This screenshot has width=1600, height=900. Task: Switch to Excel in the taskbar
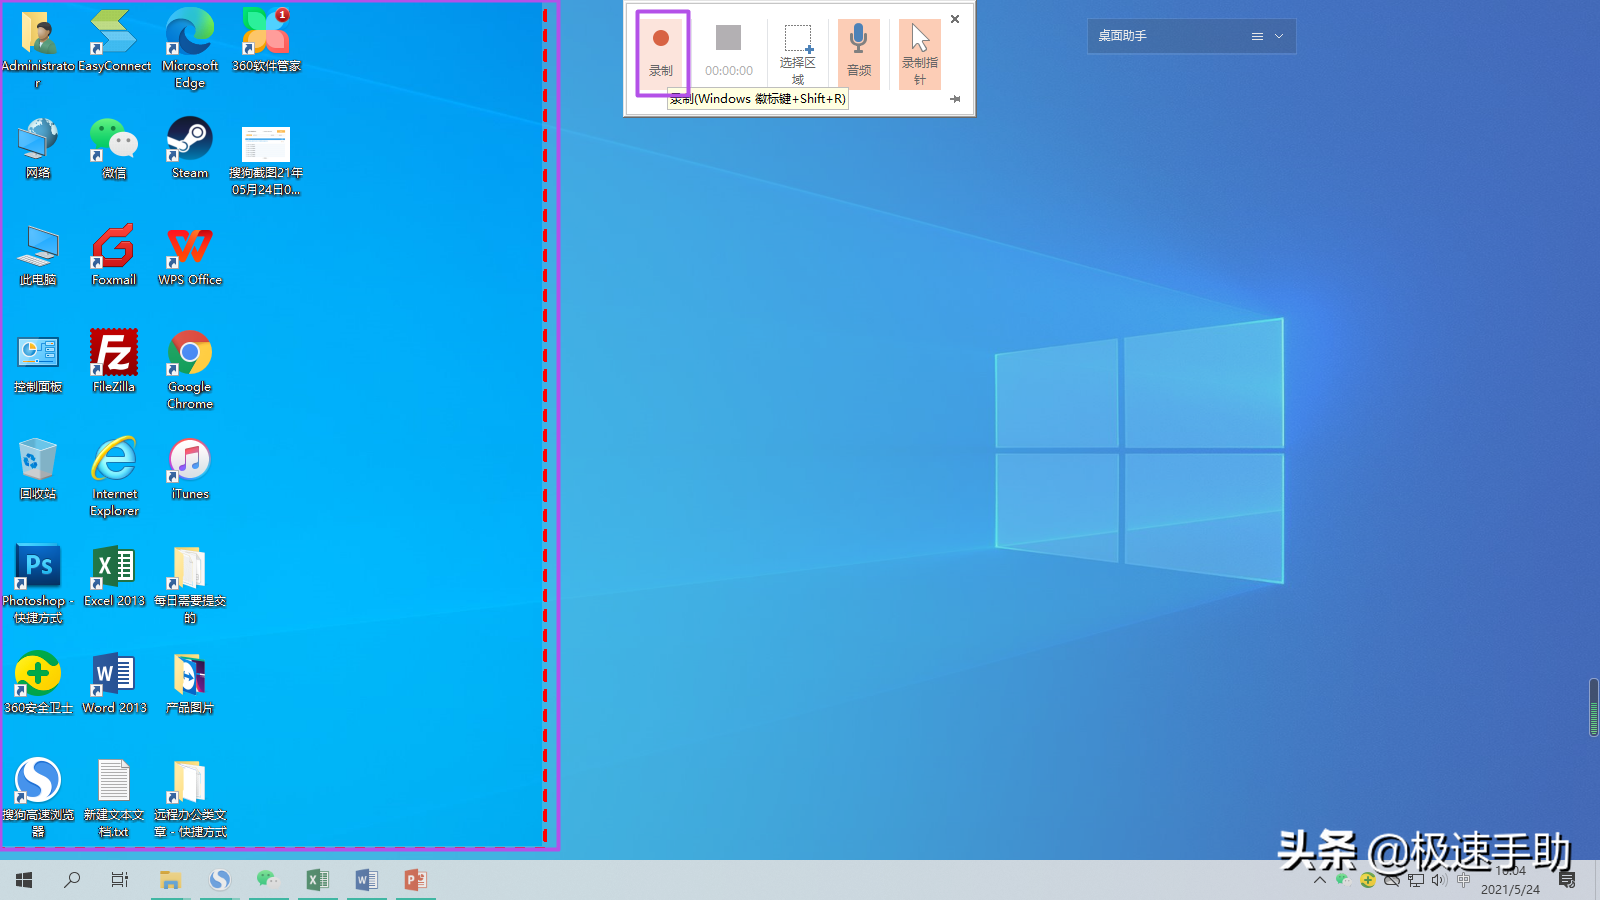coord(317,880)
